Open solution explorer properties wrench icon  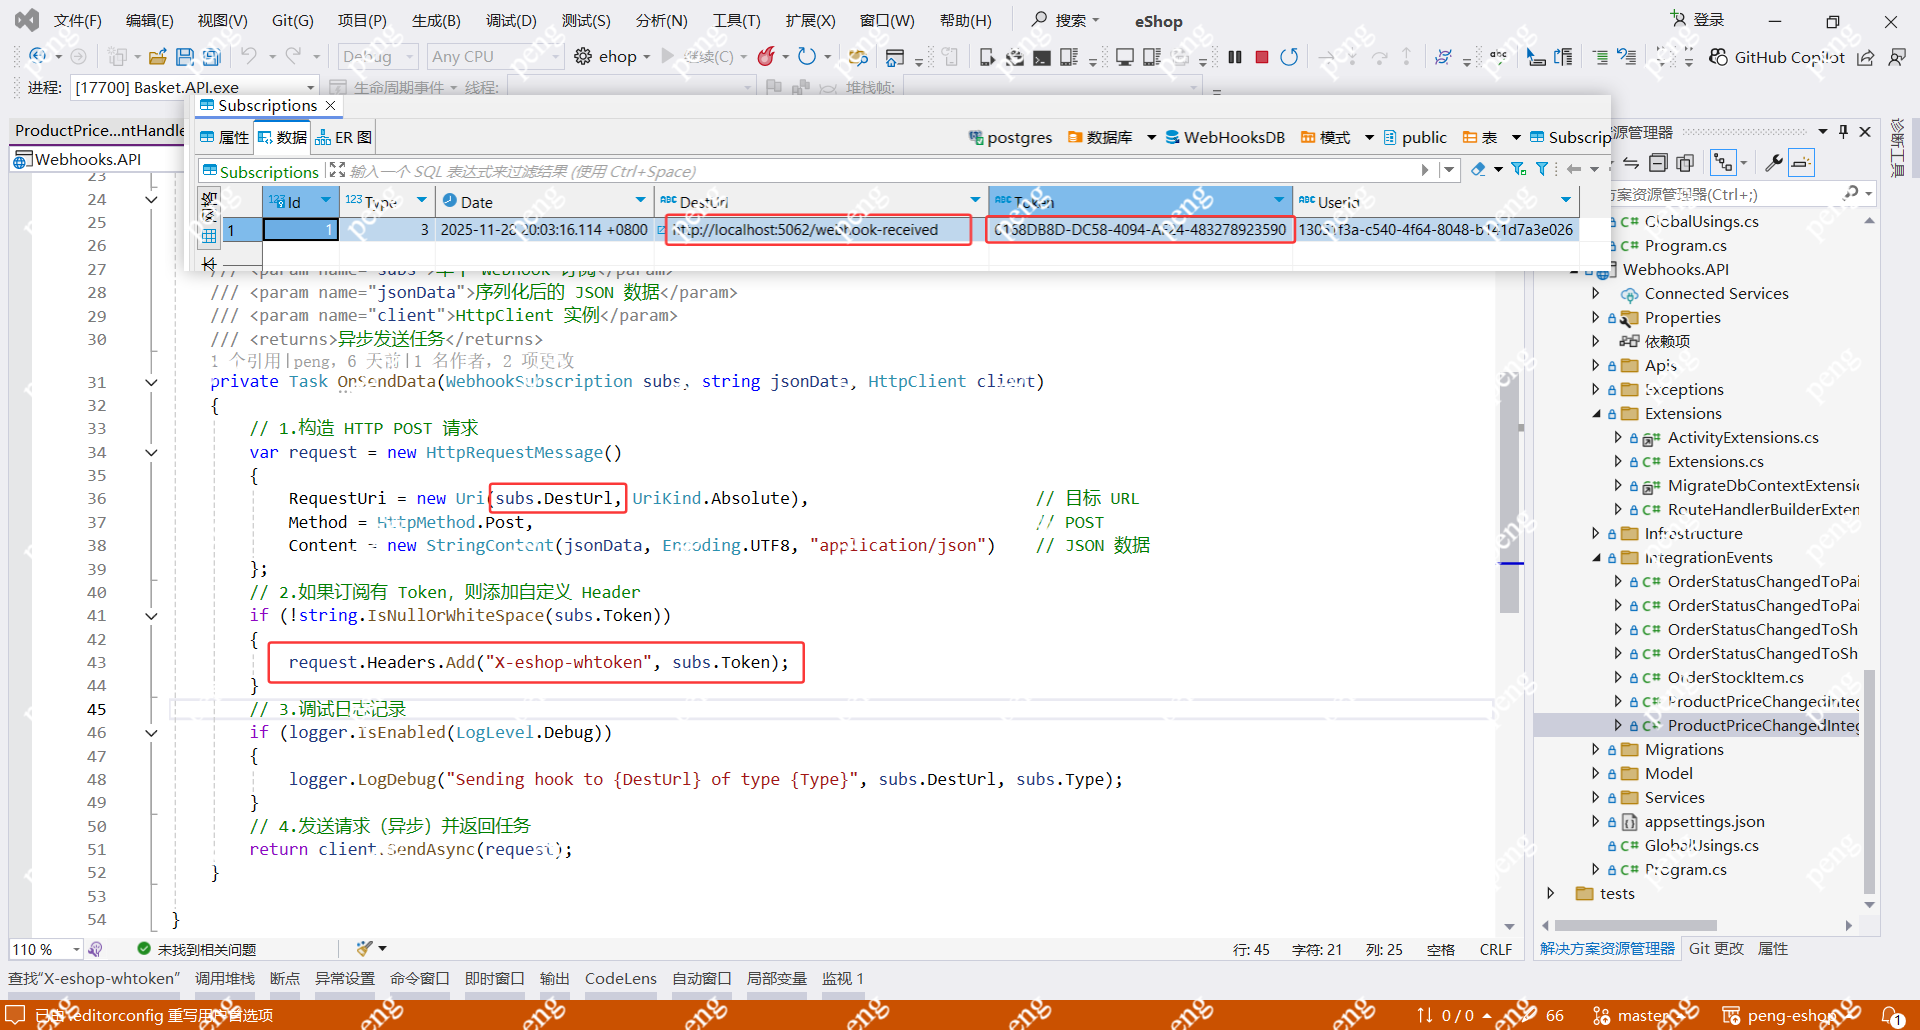click(x=1773, y=163)
